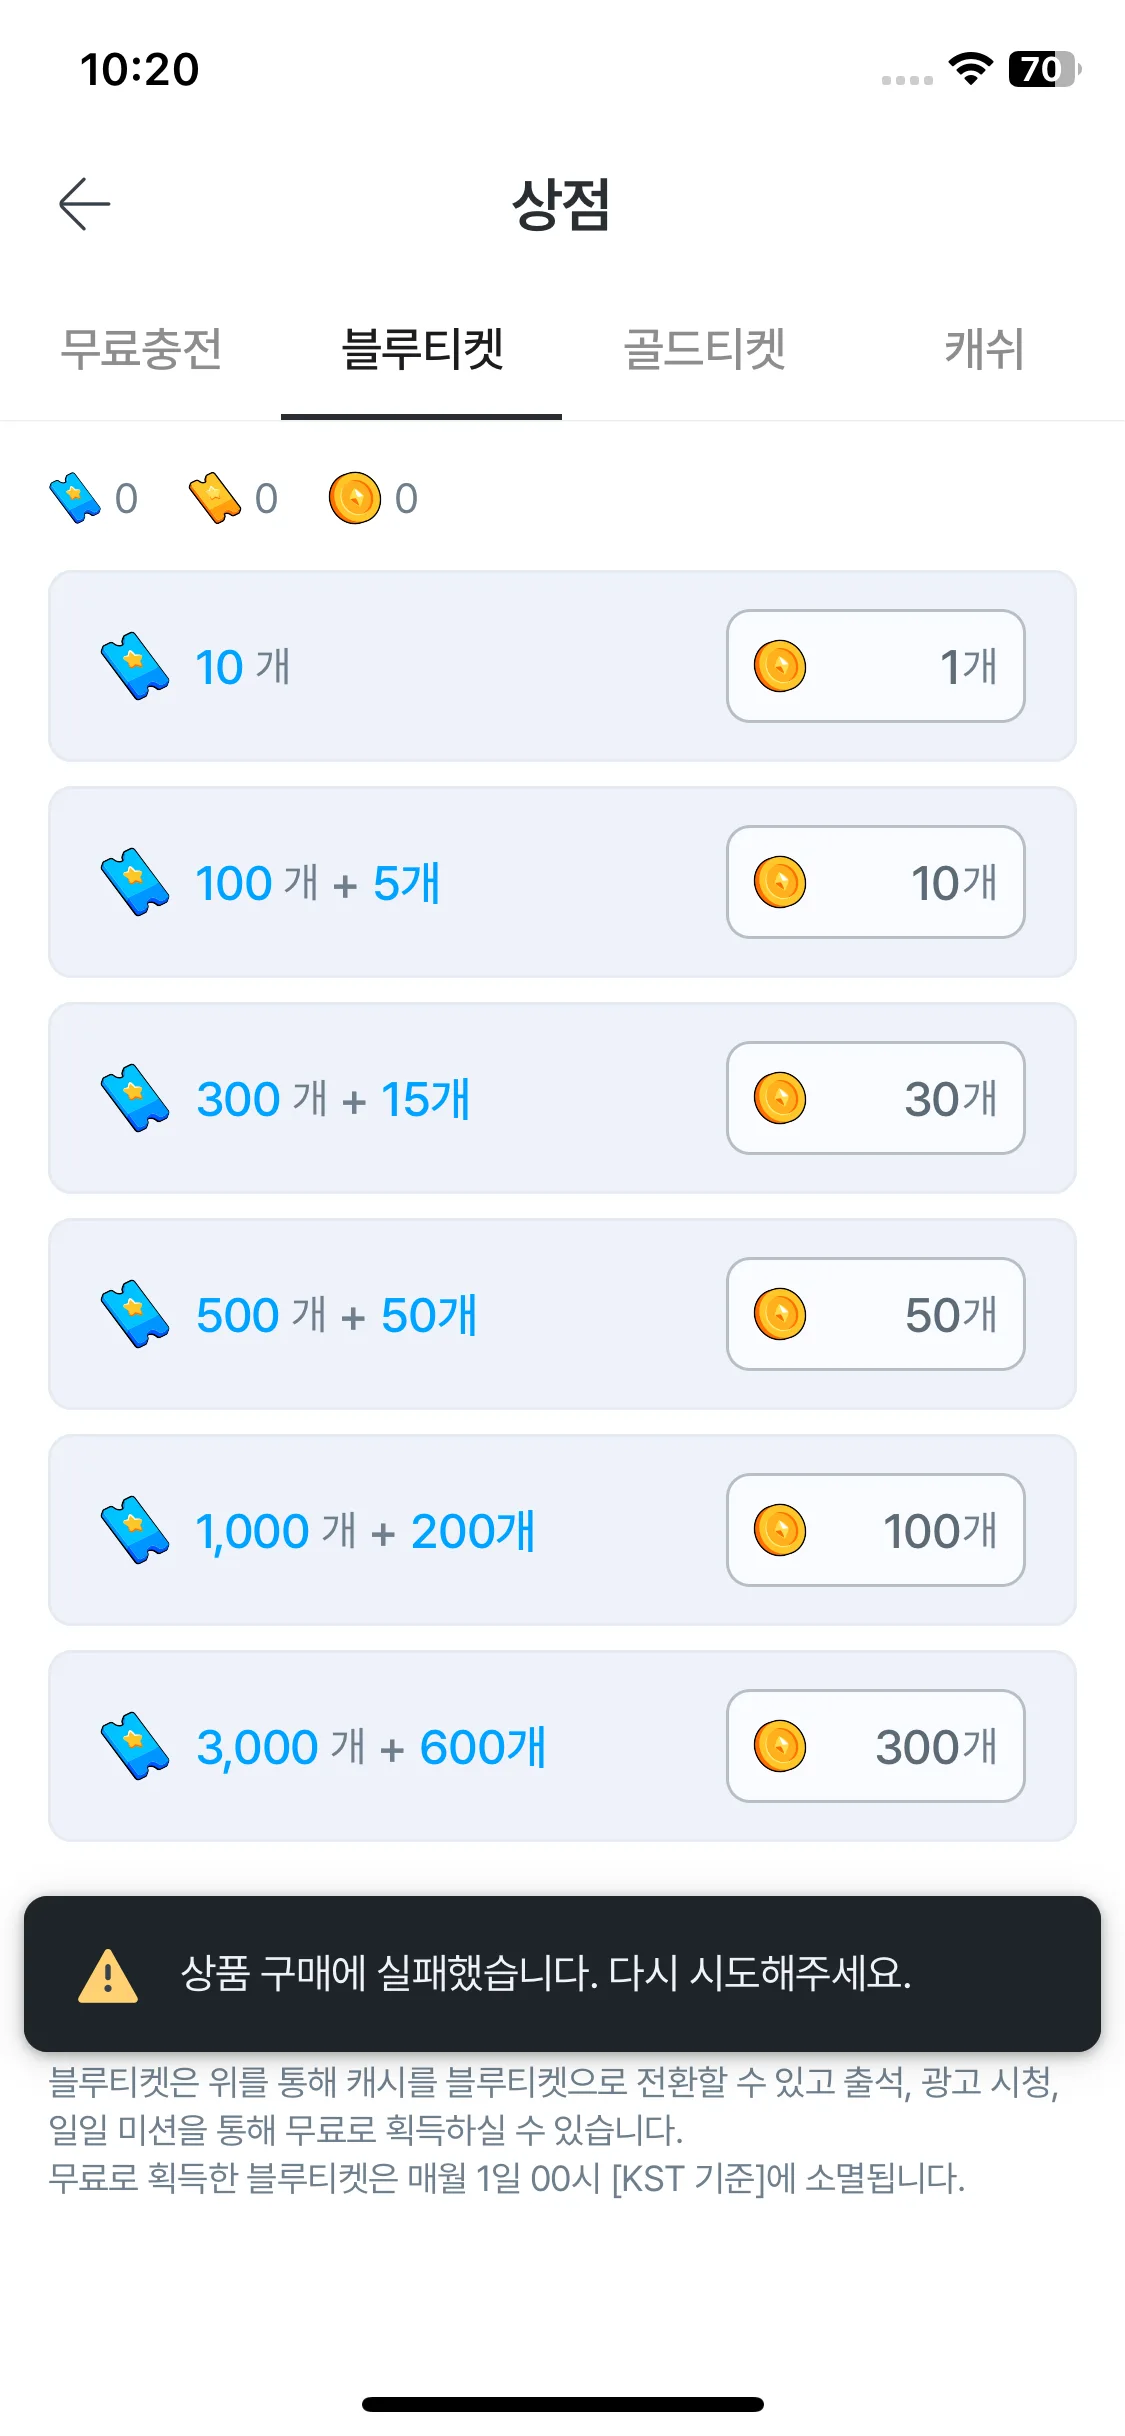Tap the coin icon in the 100개 price button
The image size is (1125, 2436).
click(780, 1530)
